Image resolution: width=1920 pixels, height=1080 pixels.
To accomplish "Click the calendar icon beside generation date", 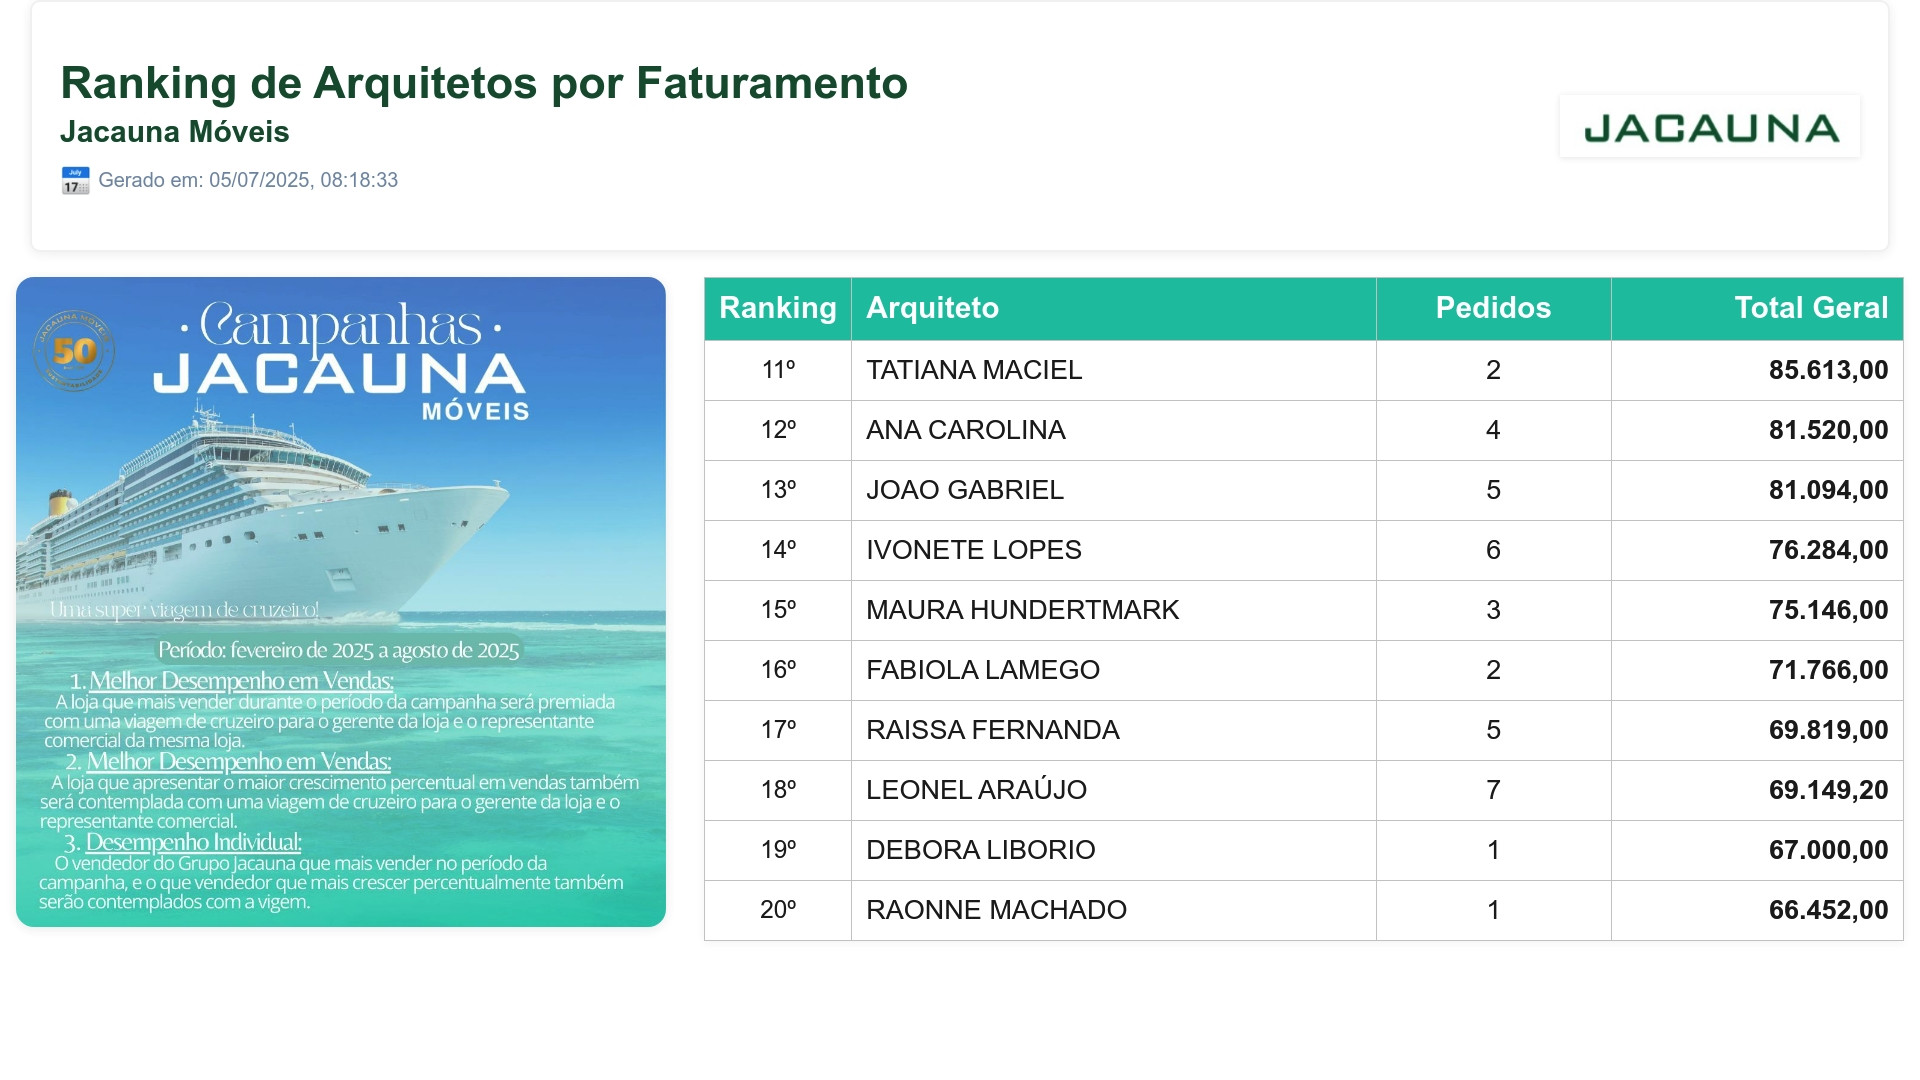I will coord(75,180).
